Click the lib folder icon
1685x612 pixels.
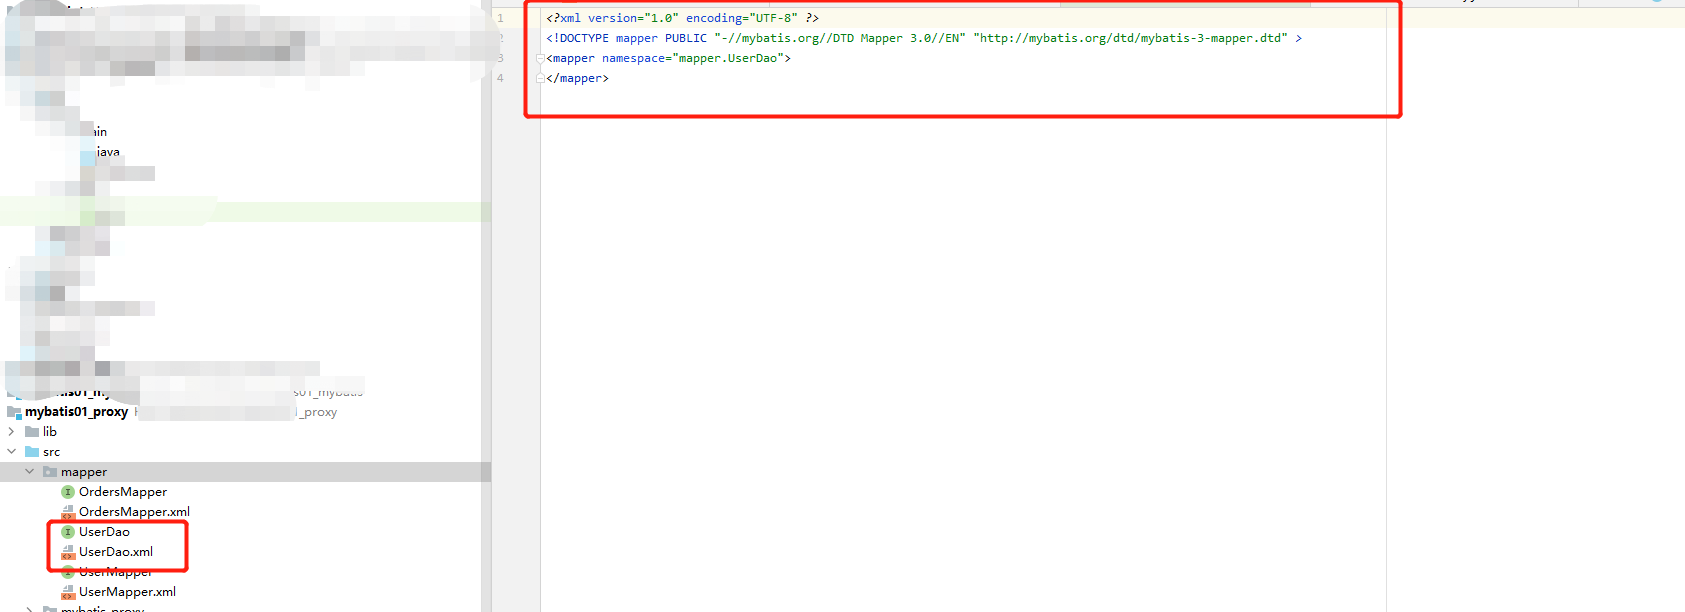[32, 432]
